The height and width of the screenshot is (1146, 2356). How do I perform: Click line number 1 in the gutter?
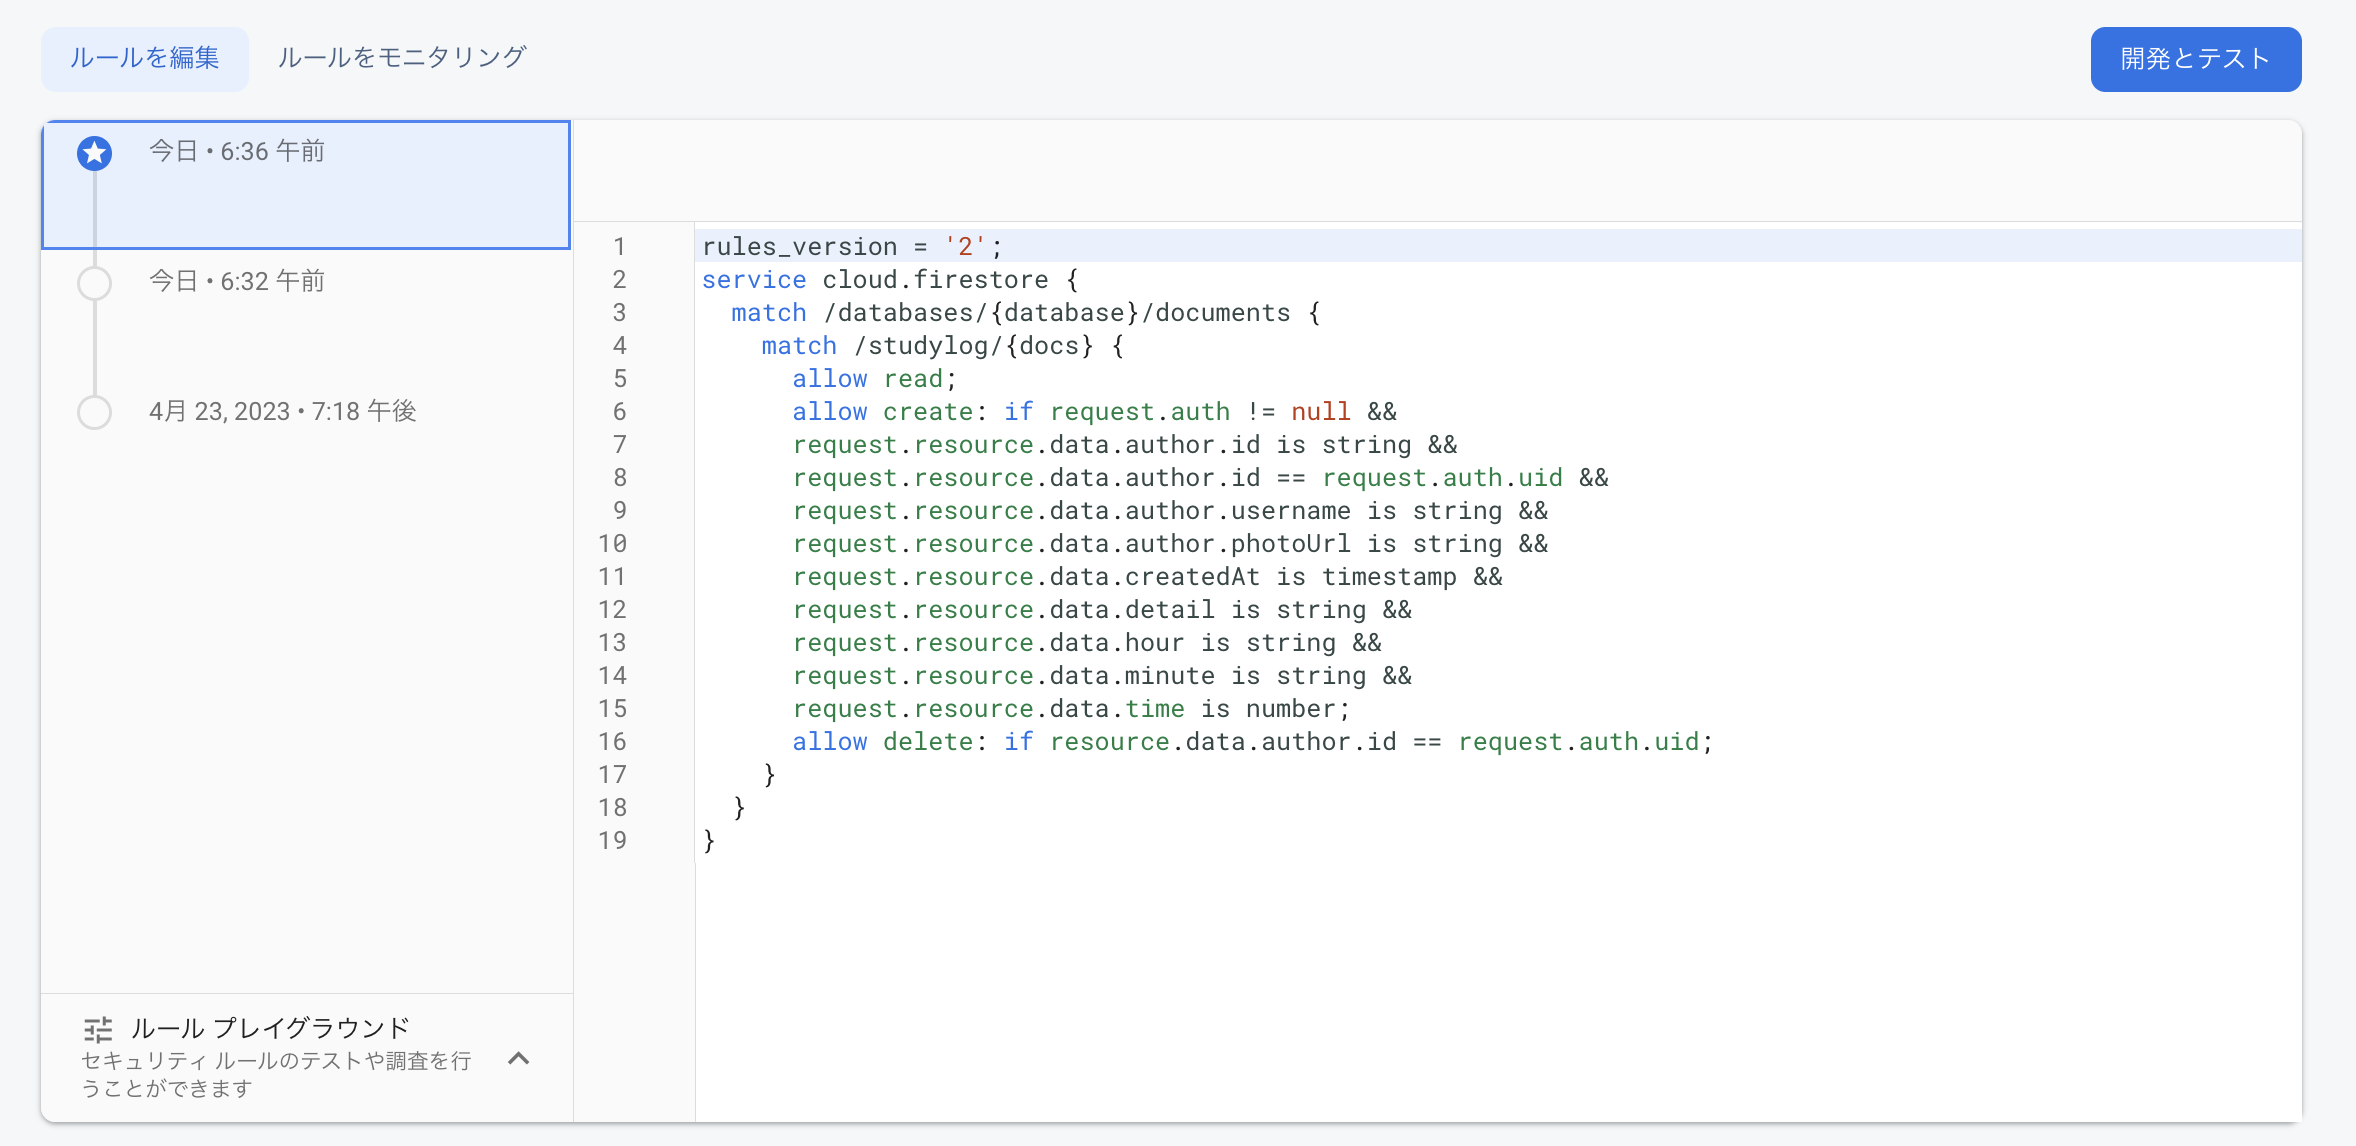619,247
